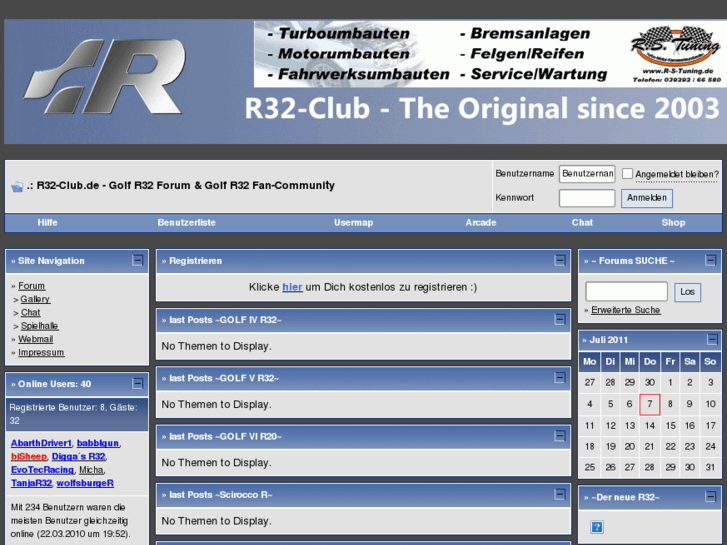The height and width of the screenshot is (545, 727).
Task: Click the So weekday header in calendar
Action: click(710, 362)
